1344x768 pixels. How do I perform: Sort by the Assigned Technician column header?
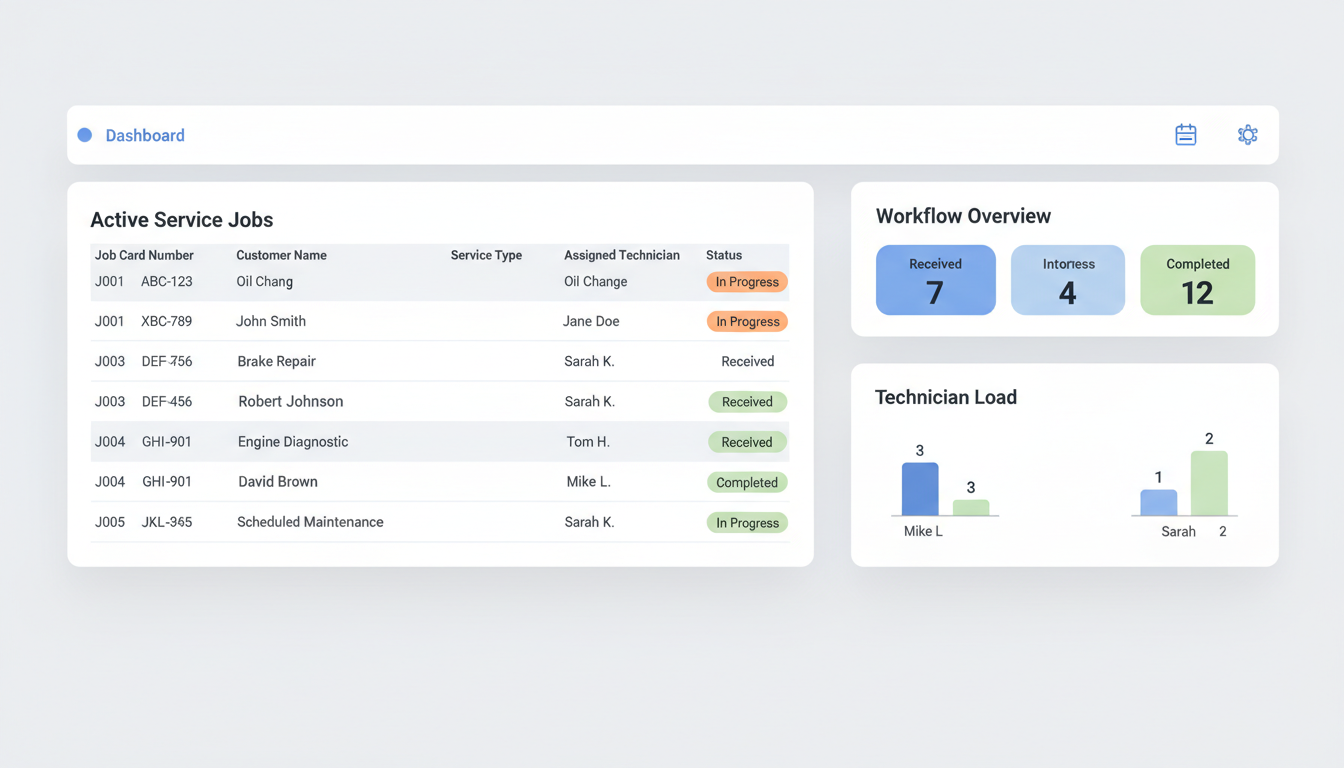click(x=623, y=255)
